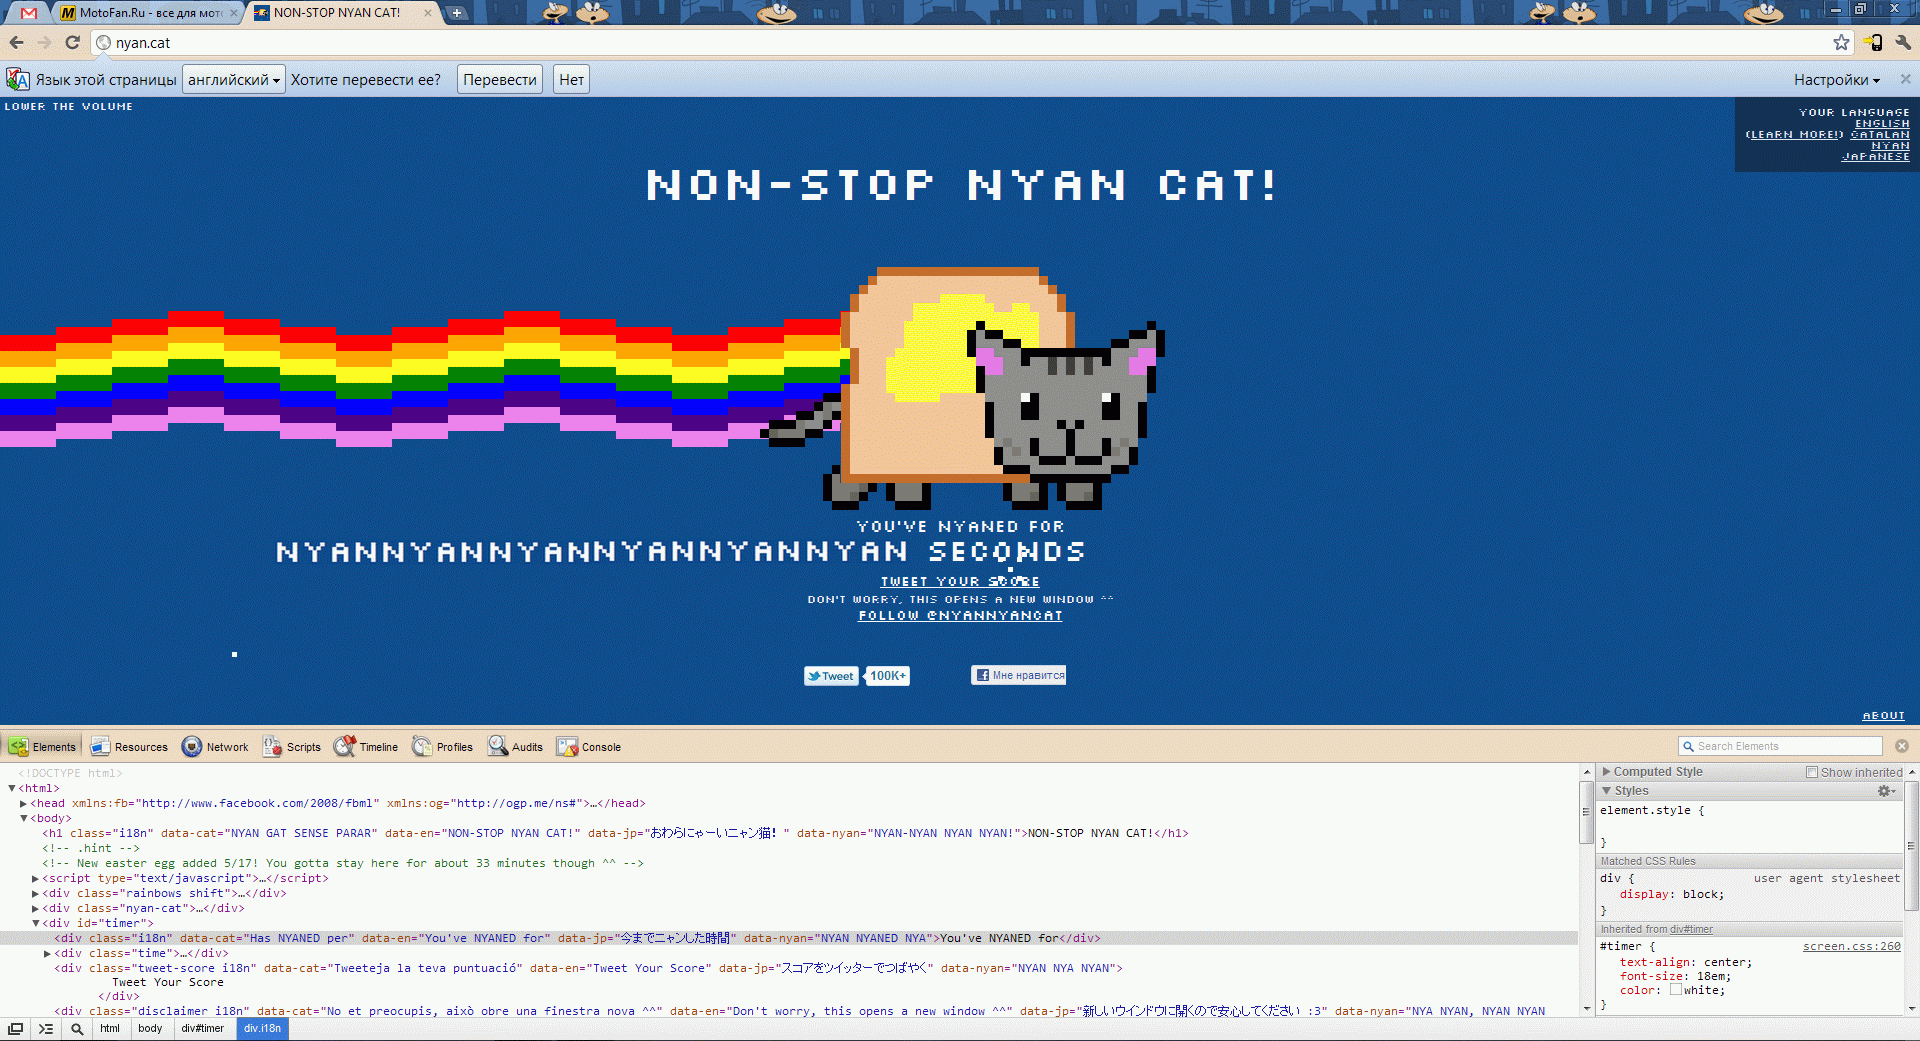Open the language dropdown английский
Viewport: 1920px width, 1041px height.
(x=234, y=80)
